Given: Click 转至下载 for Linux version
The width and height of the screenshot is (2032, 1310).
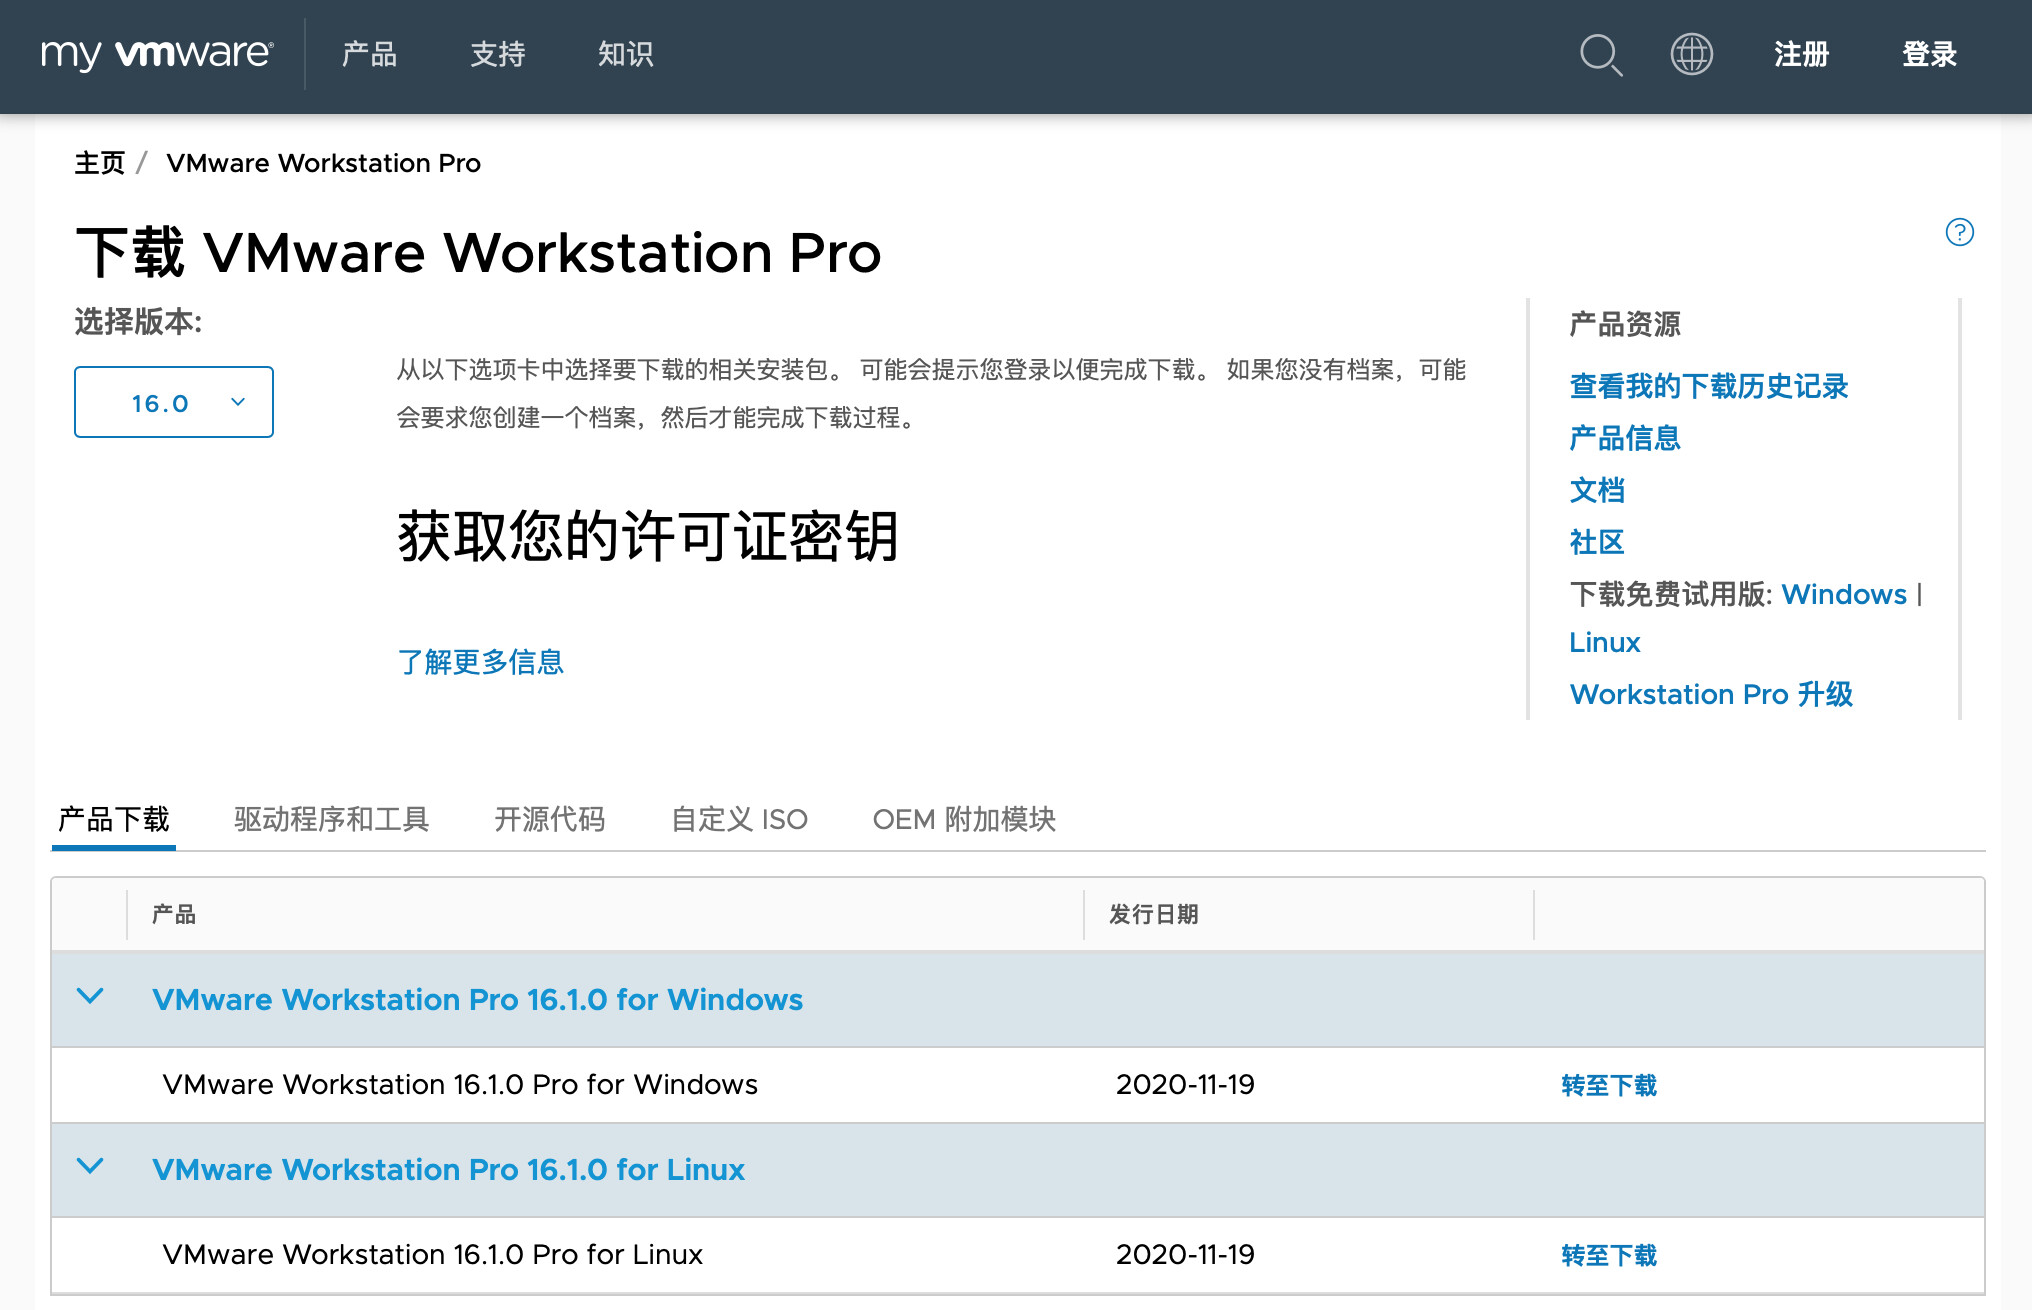Looking at the screenshot, I should click(x=1608, y=1255).
